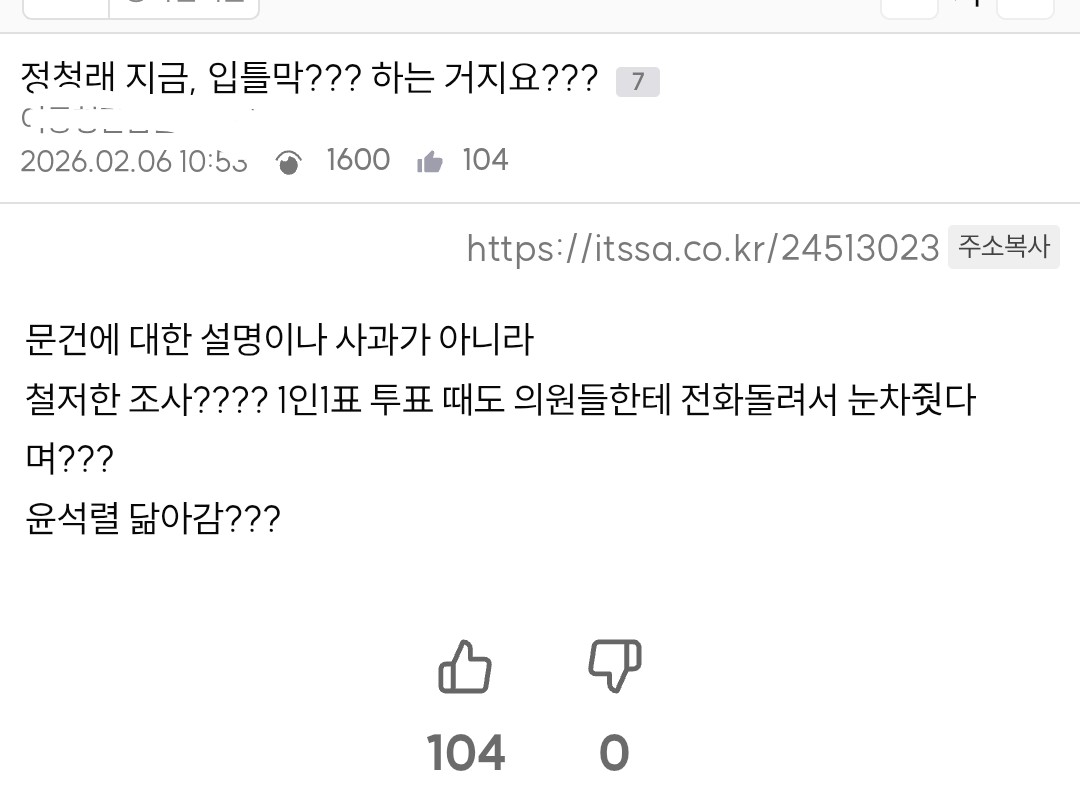Click the 104 like count in post header

coord(485,160)
